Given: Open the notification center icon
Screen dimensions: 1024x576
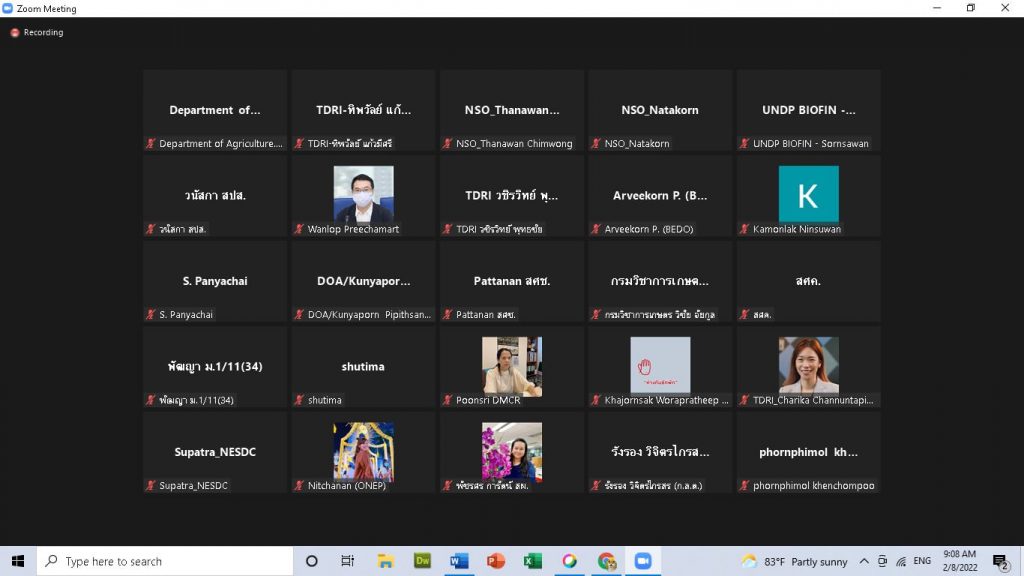Looking at the screenshot, I should pyautogui.click(x=1000, y=561).
